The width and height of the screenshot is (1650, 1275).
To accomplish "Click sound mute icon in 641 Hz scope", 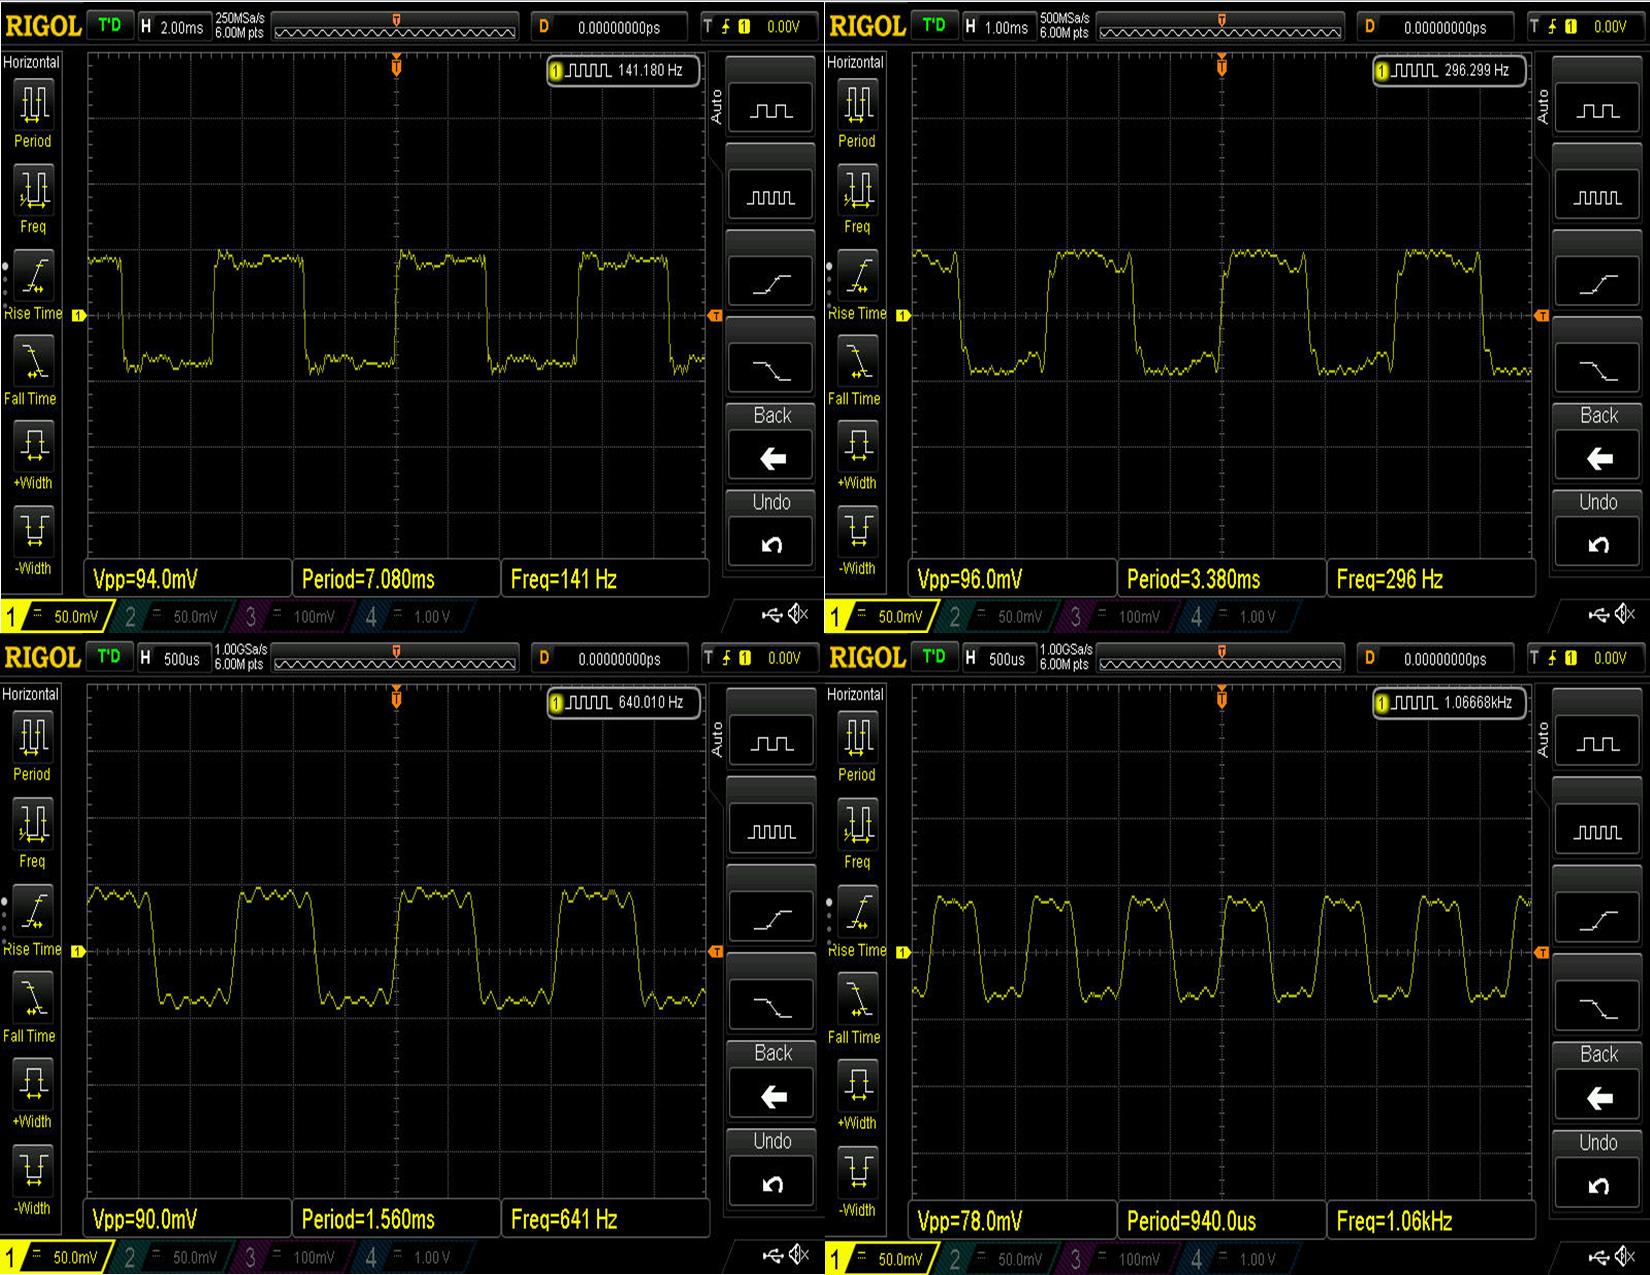I will tap(798, 1254).
